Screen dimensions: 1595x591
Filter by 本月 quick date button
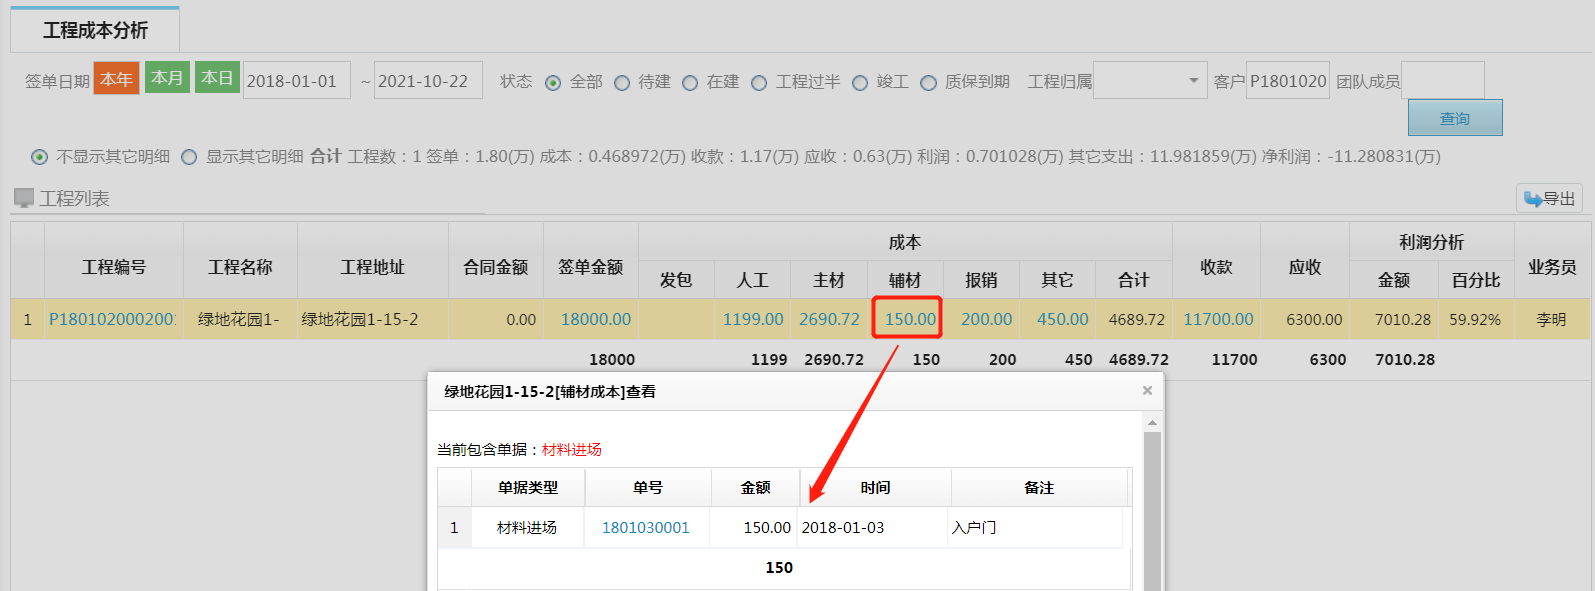(x=167, y=78)
